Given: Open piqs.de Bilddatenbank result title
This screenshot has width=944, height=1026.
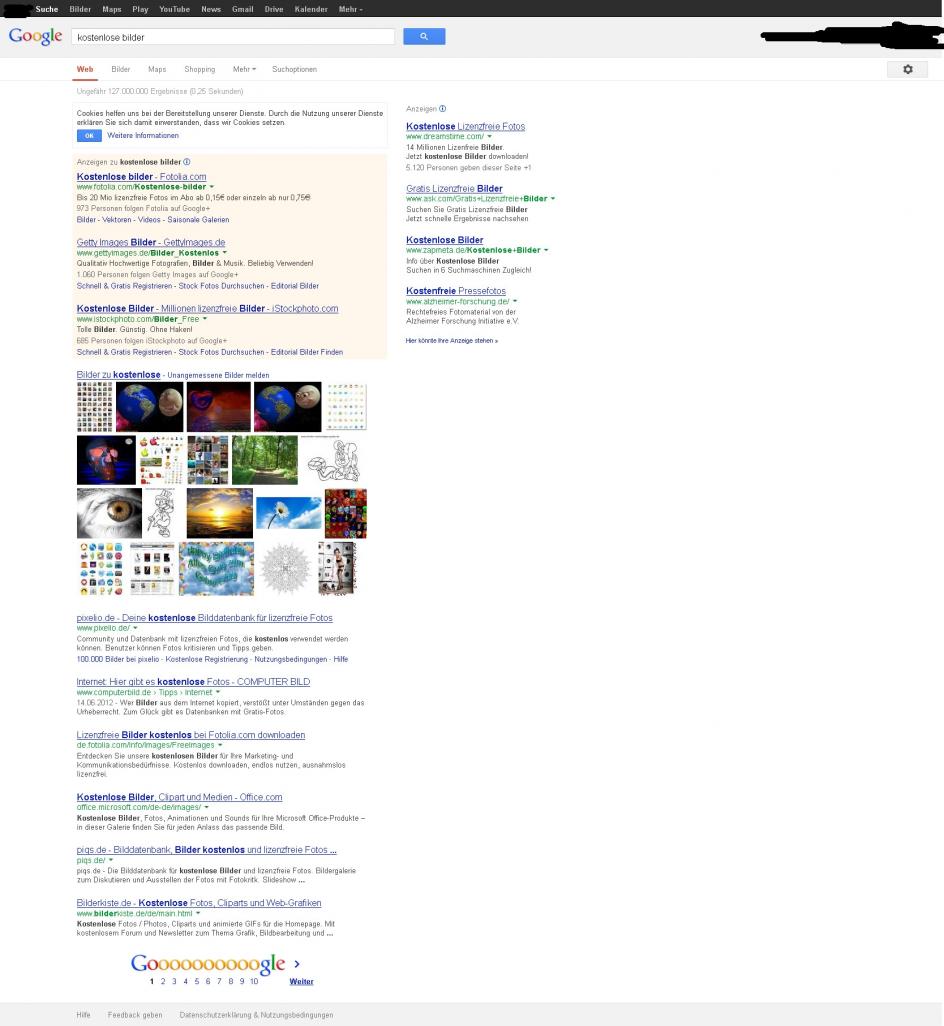Looking at the screenshot, I should tap(206, 850).
